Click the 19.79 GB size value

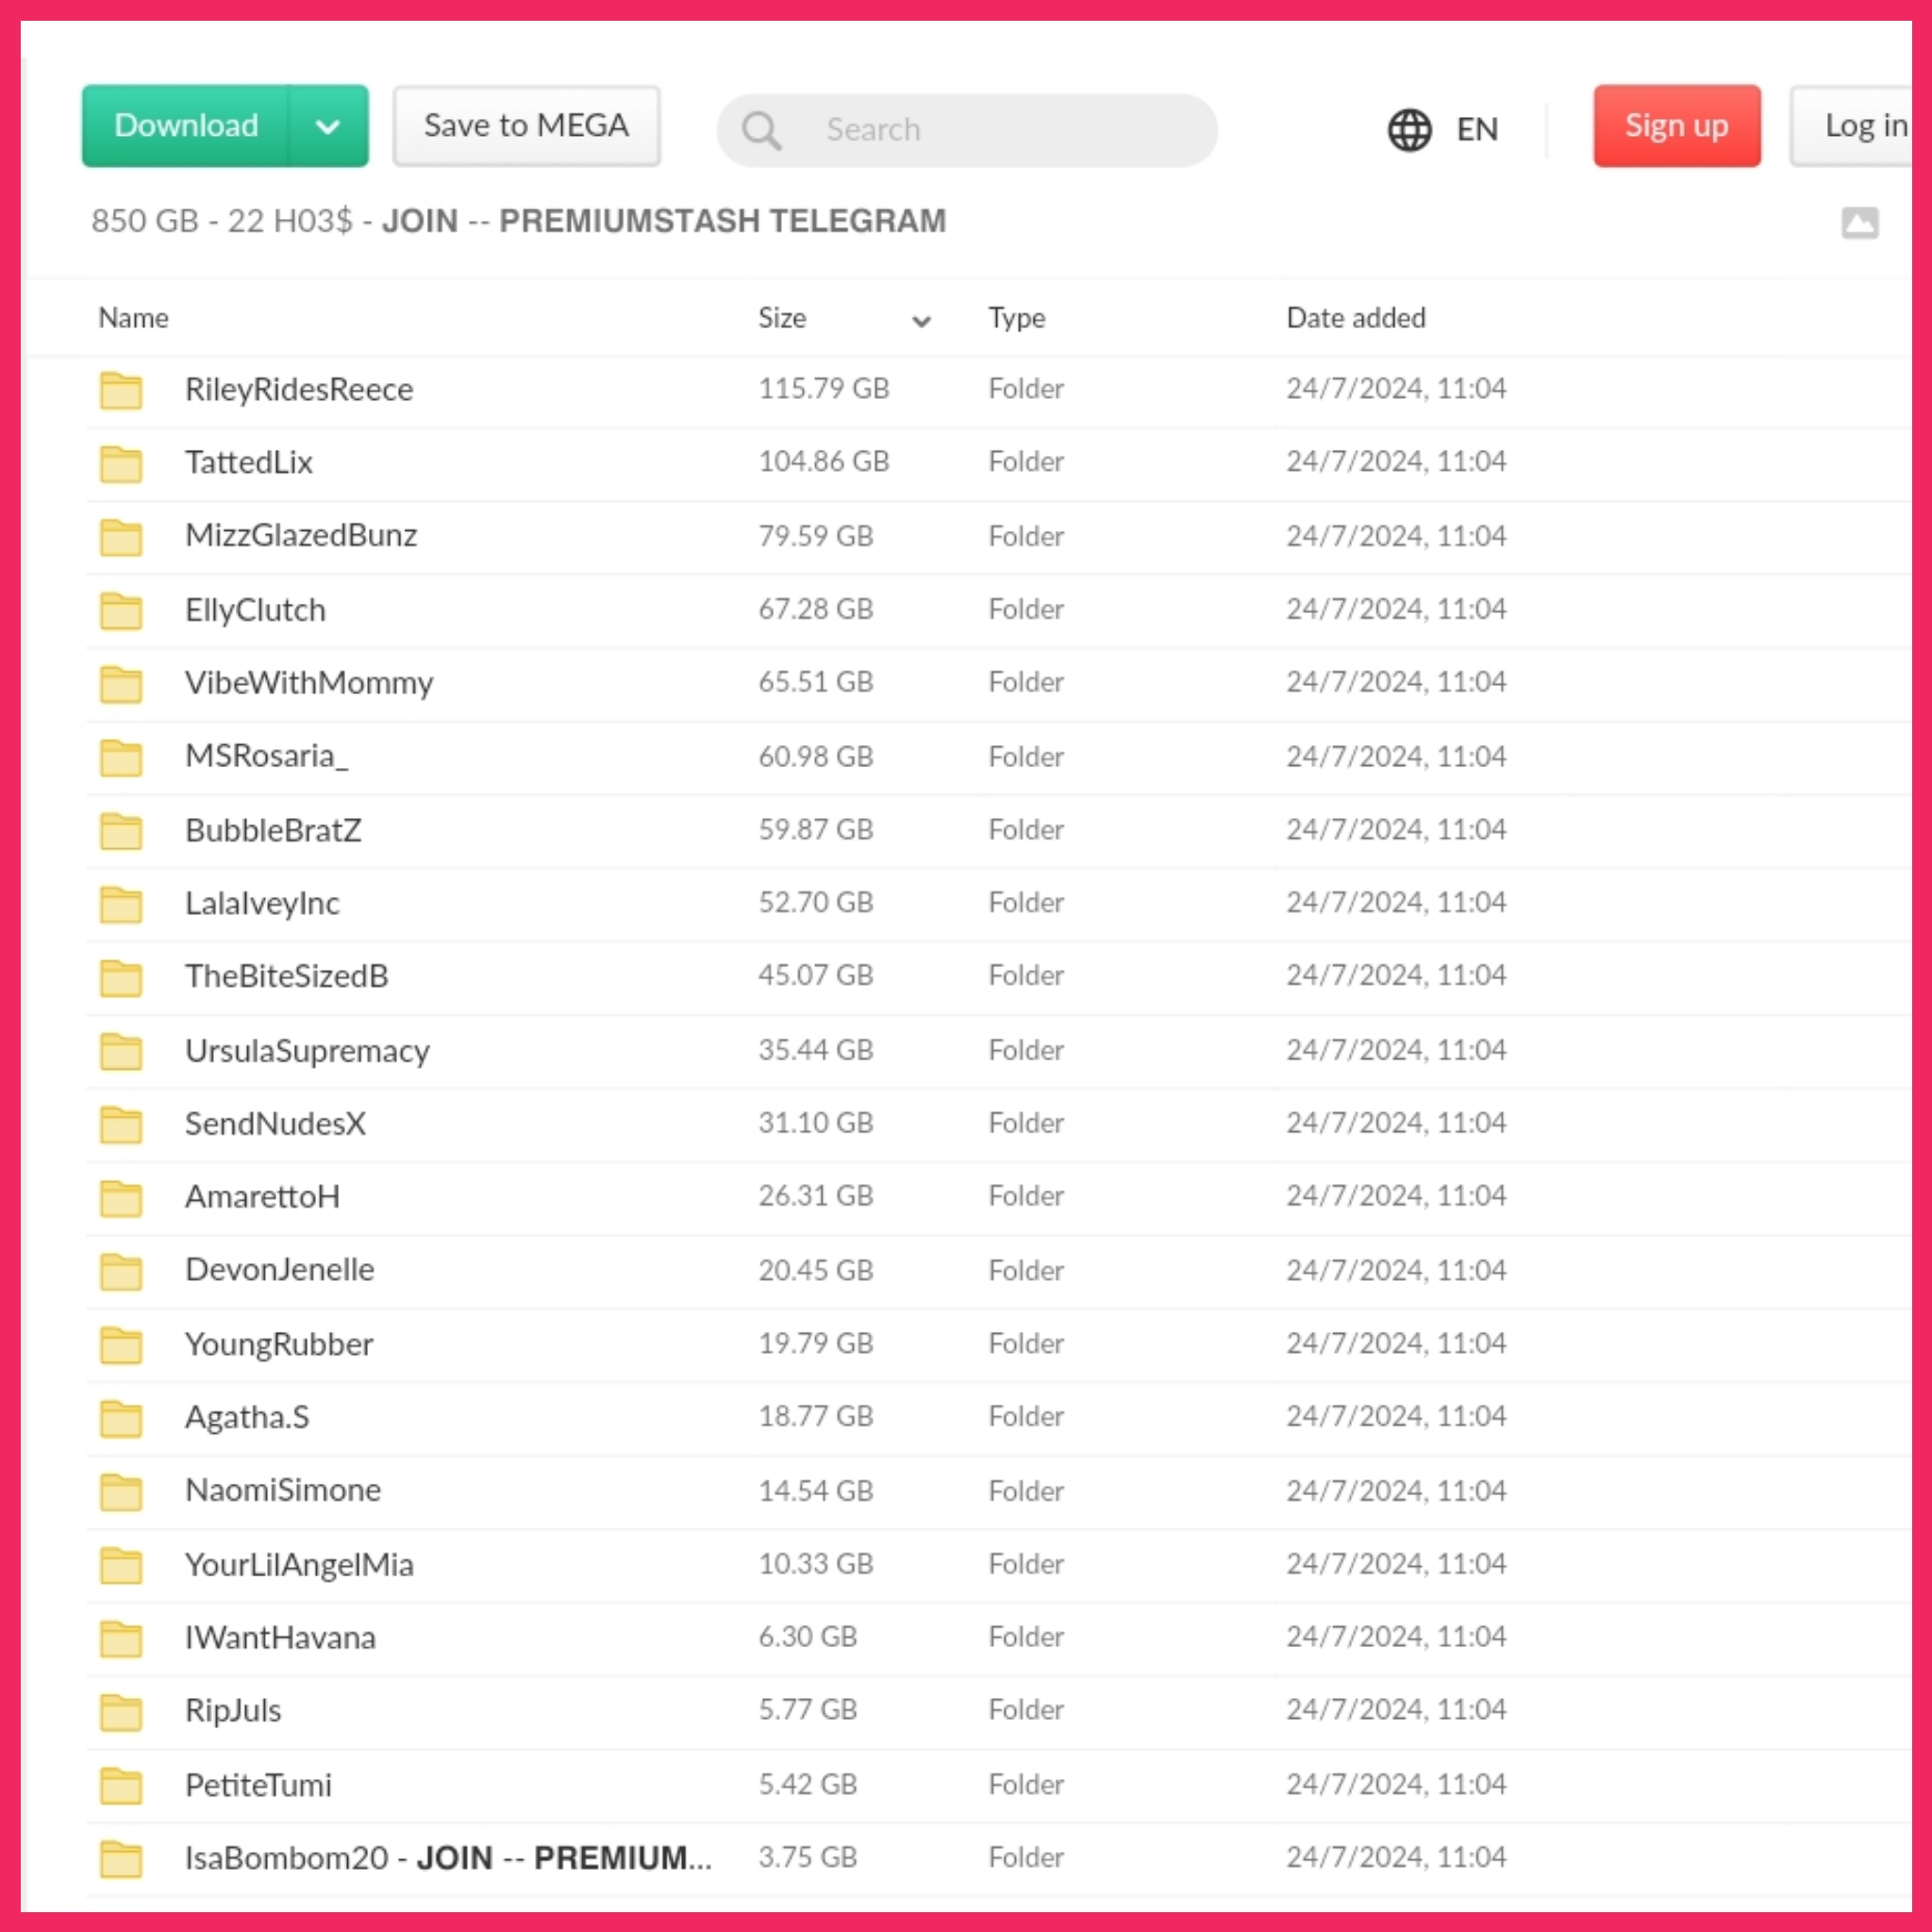(816, 1343)
